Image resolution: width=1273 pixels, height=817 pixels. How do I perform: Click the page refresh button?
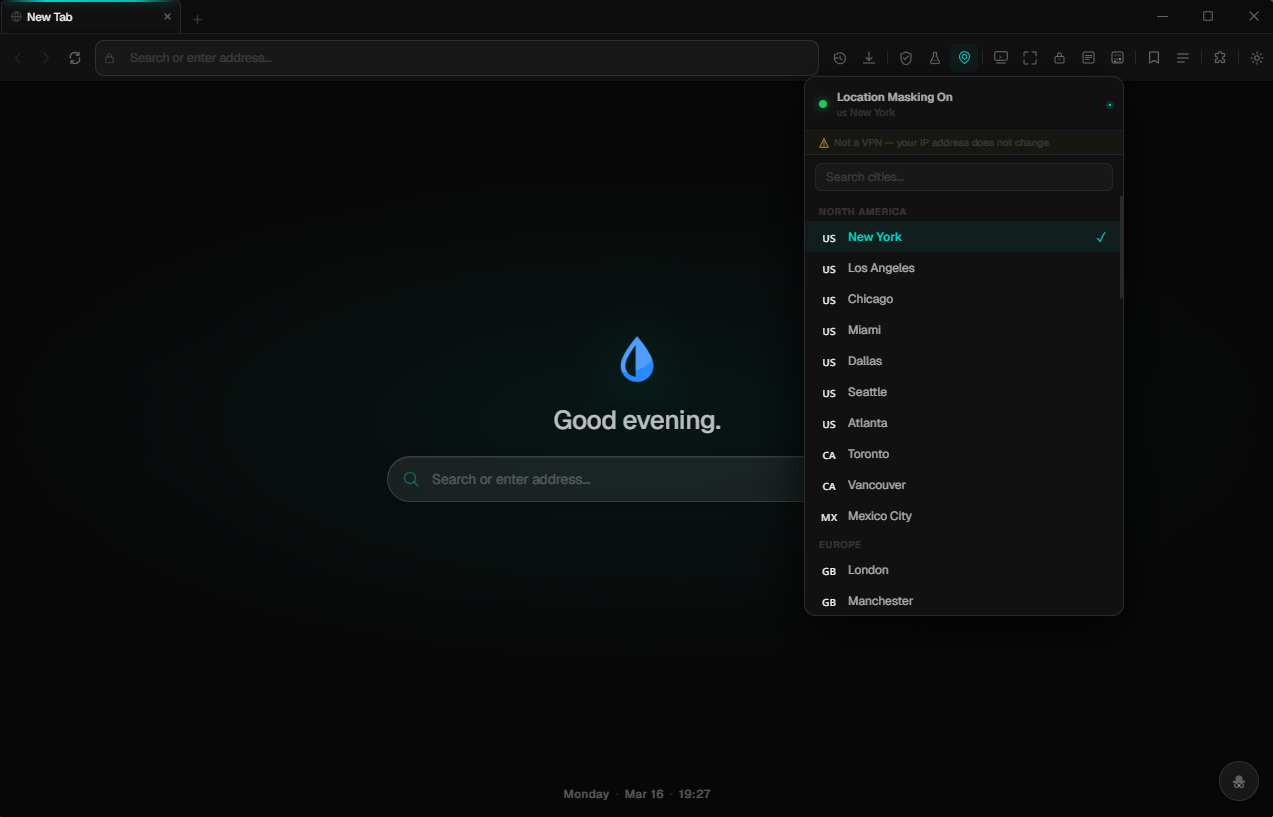click(x=75, y=57)
